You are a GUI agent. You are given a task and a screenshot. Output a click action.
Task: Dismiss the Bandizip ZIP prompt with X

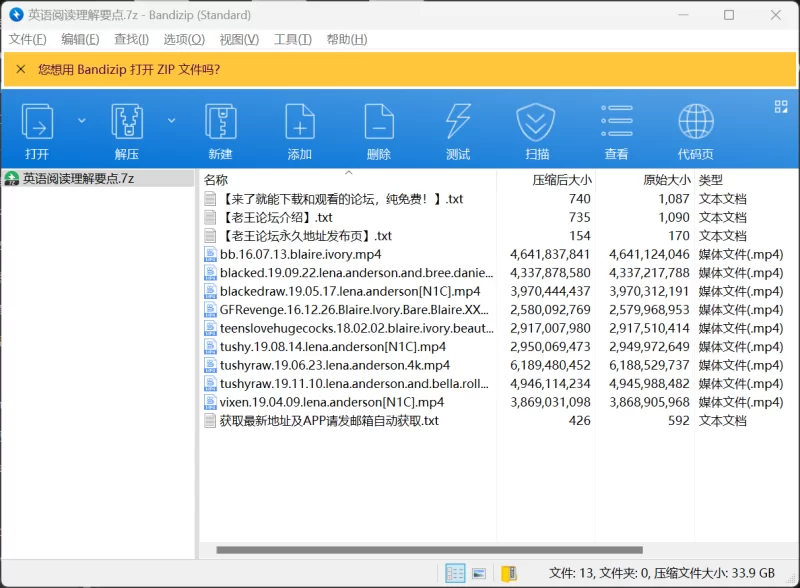[20, 69]
